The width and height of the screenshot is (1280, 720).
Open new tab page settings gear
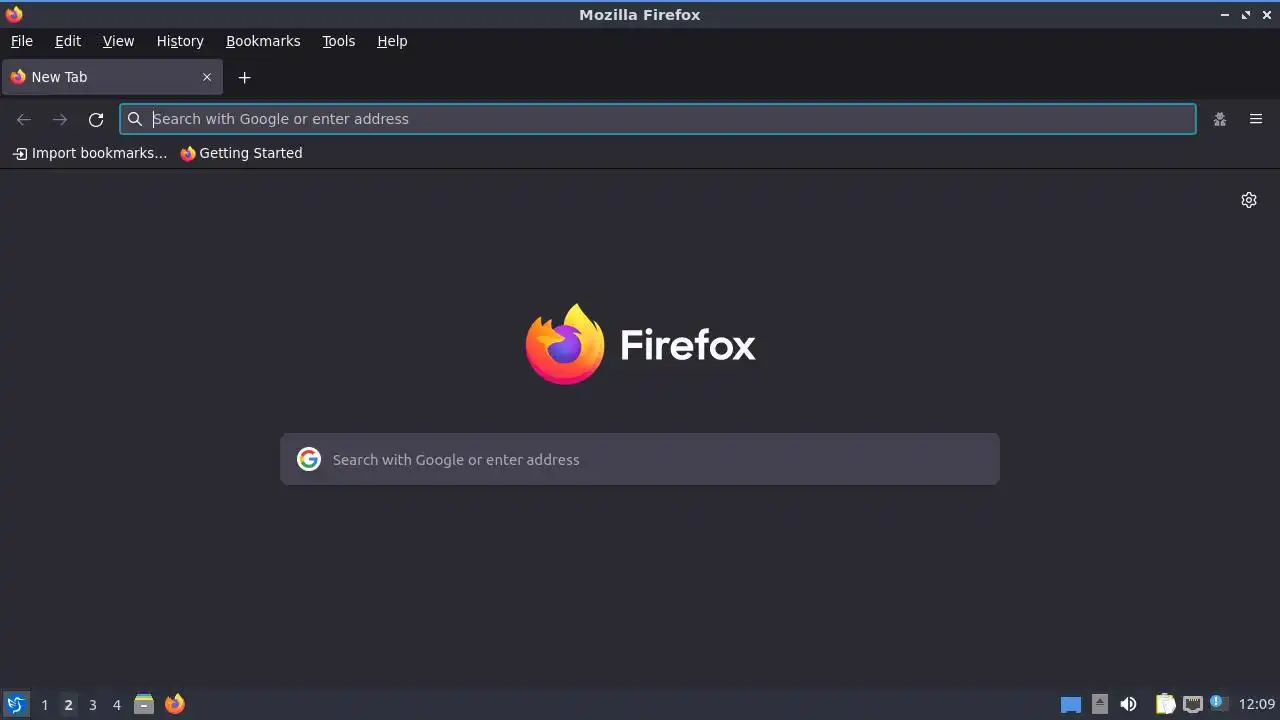point(1249,200)
